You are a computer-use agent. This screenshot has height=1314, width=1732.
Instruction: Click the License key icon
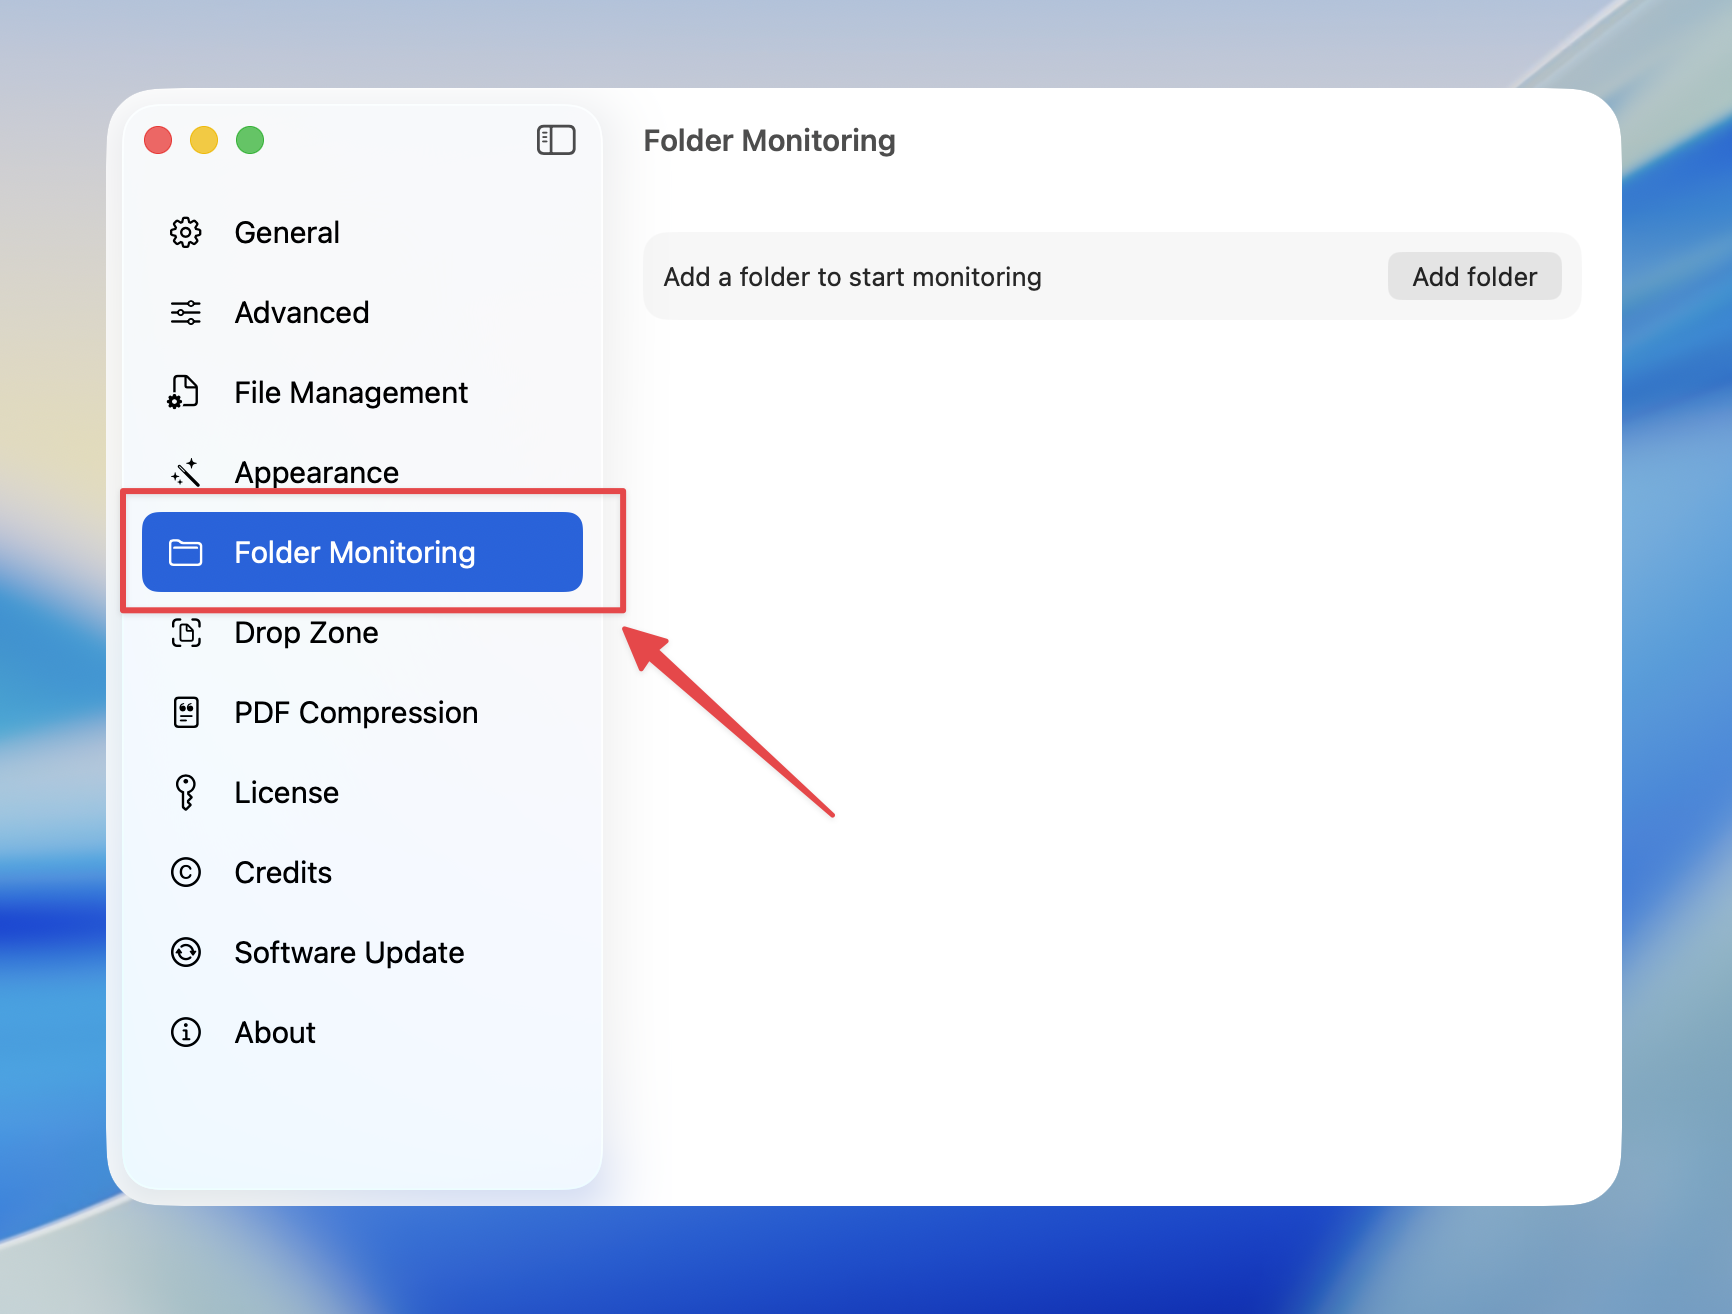tap(185, 792)
